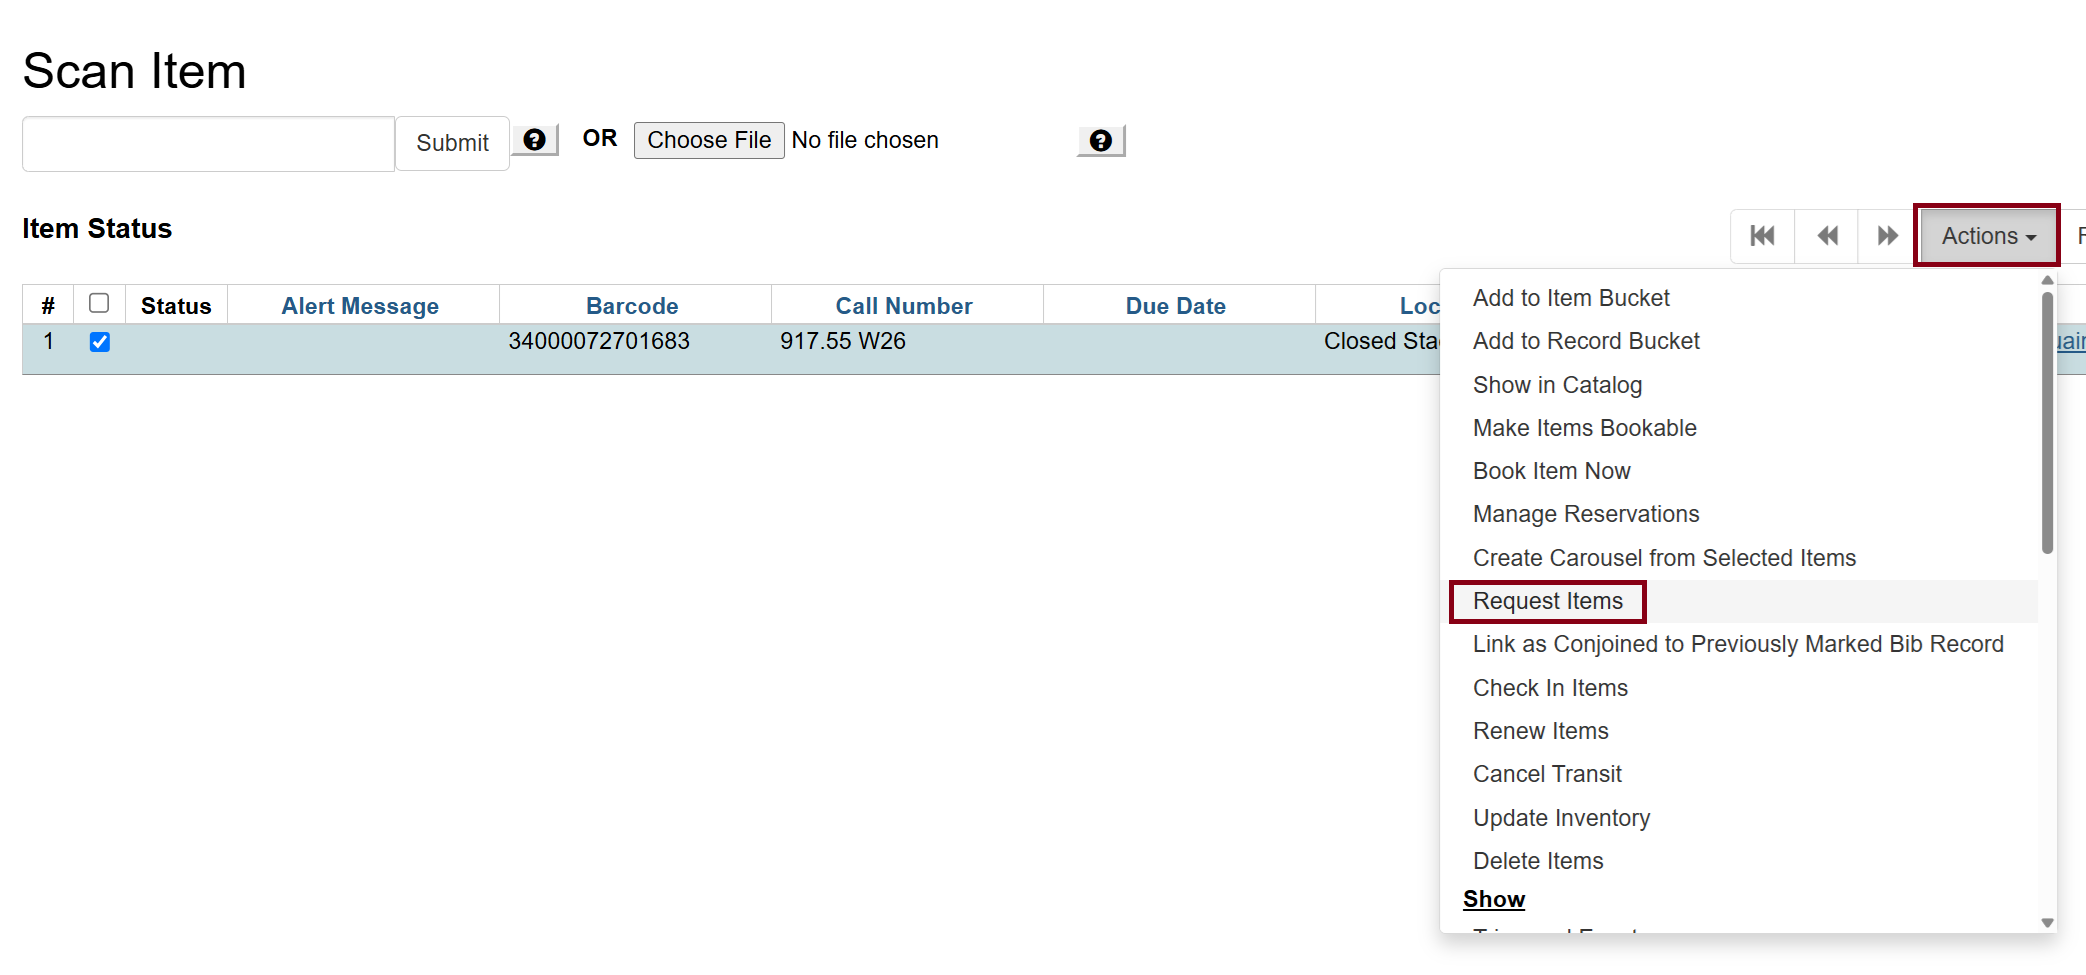
Task: Uncheck the row 1 item checkbox
Action: pos(100,342)
